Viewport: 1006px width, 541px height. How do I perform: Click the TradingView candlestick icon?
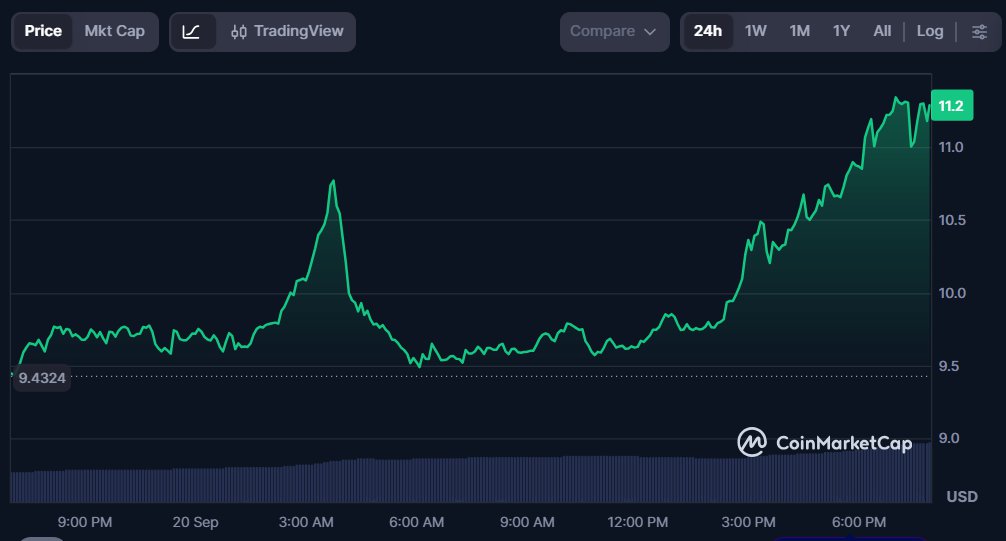(x=239, y=31)
